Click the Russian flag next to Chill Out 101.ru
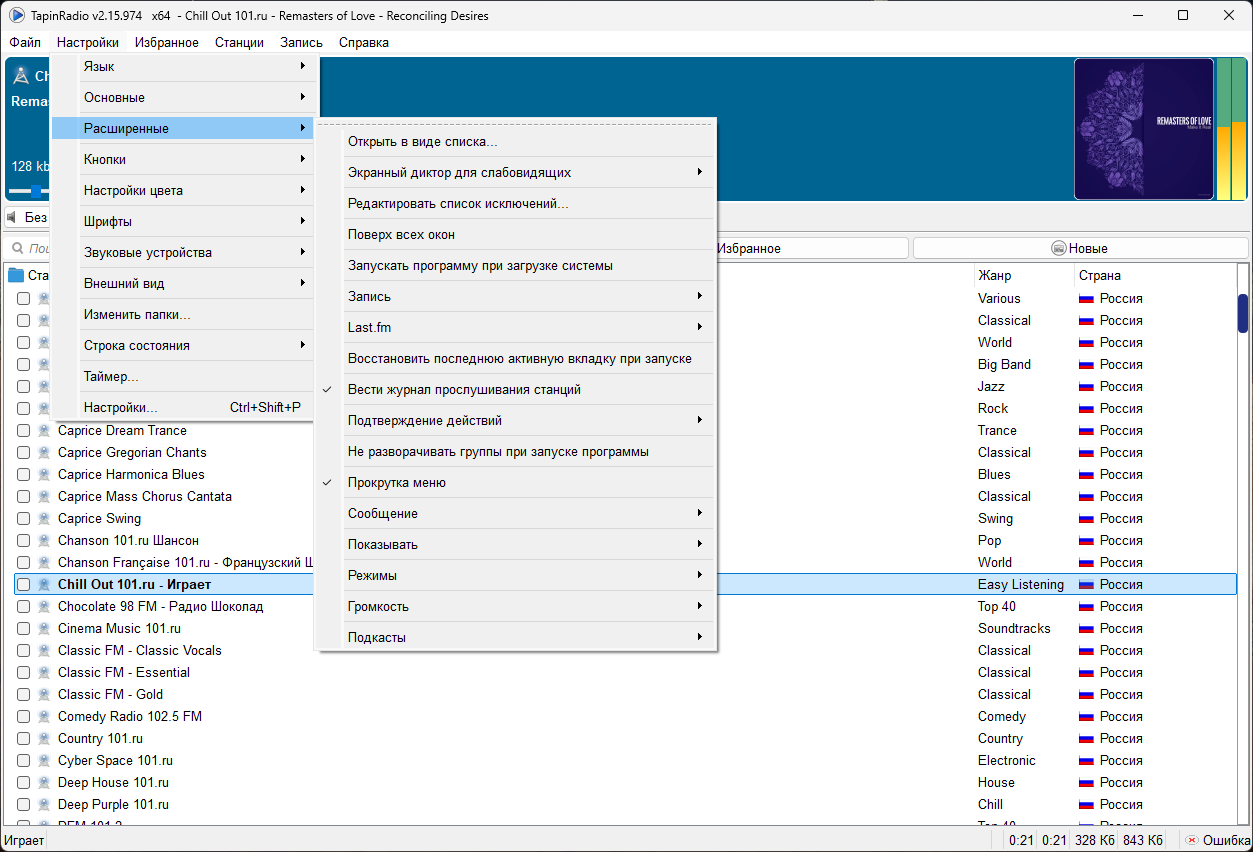The width and height of the screenshot is (1253, 852). click(1086, 584)
